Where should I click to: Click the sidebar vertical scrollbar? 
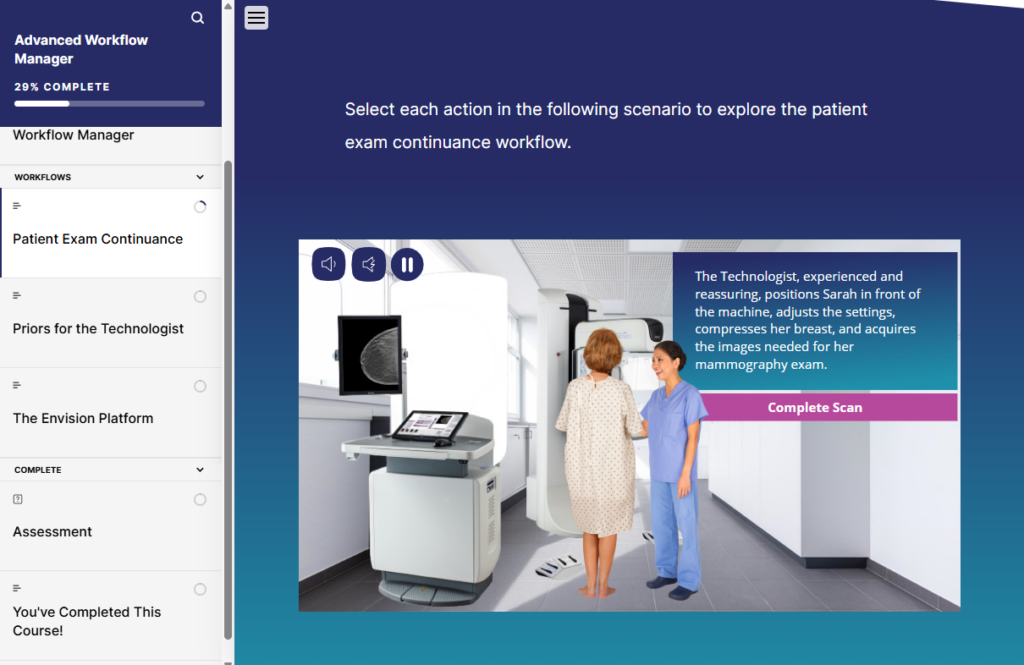click(228, 400)
